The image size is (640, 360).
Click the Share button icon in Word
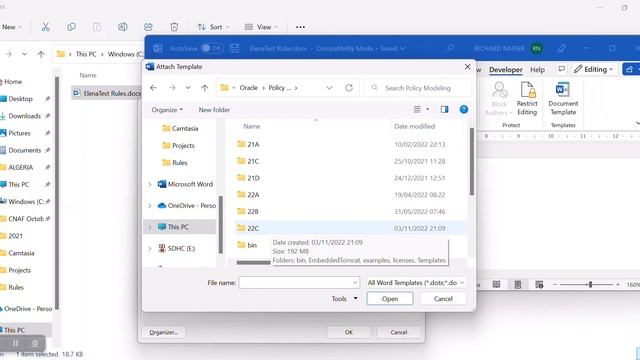[630, 69]
